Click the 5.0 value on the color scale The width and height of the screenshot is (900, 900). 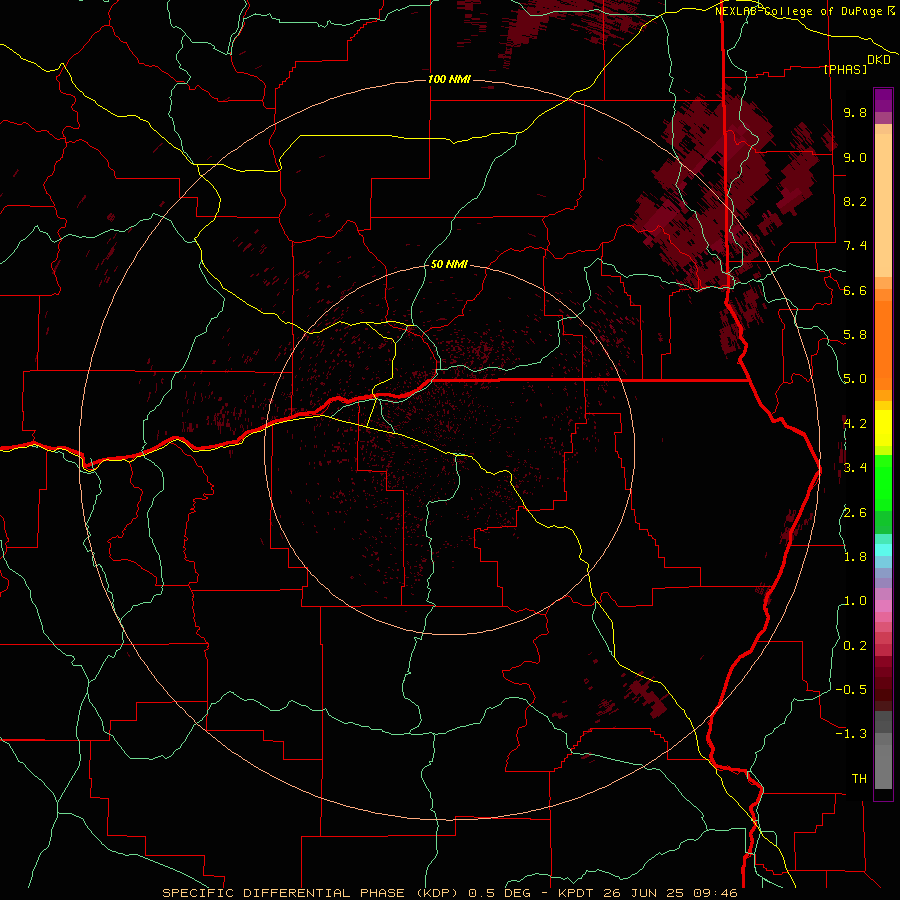click(855, 379)
